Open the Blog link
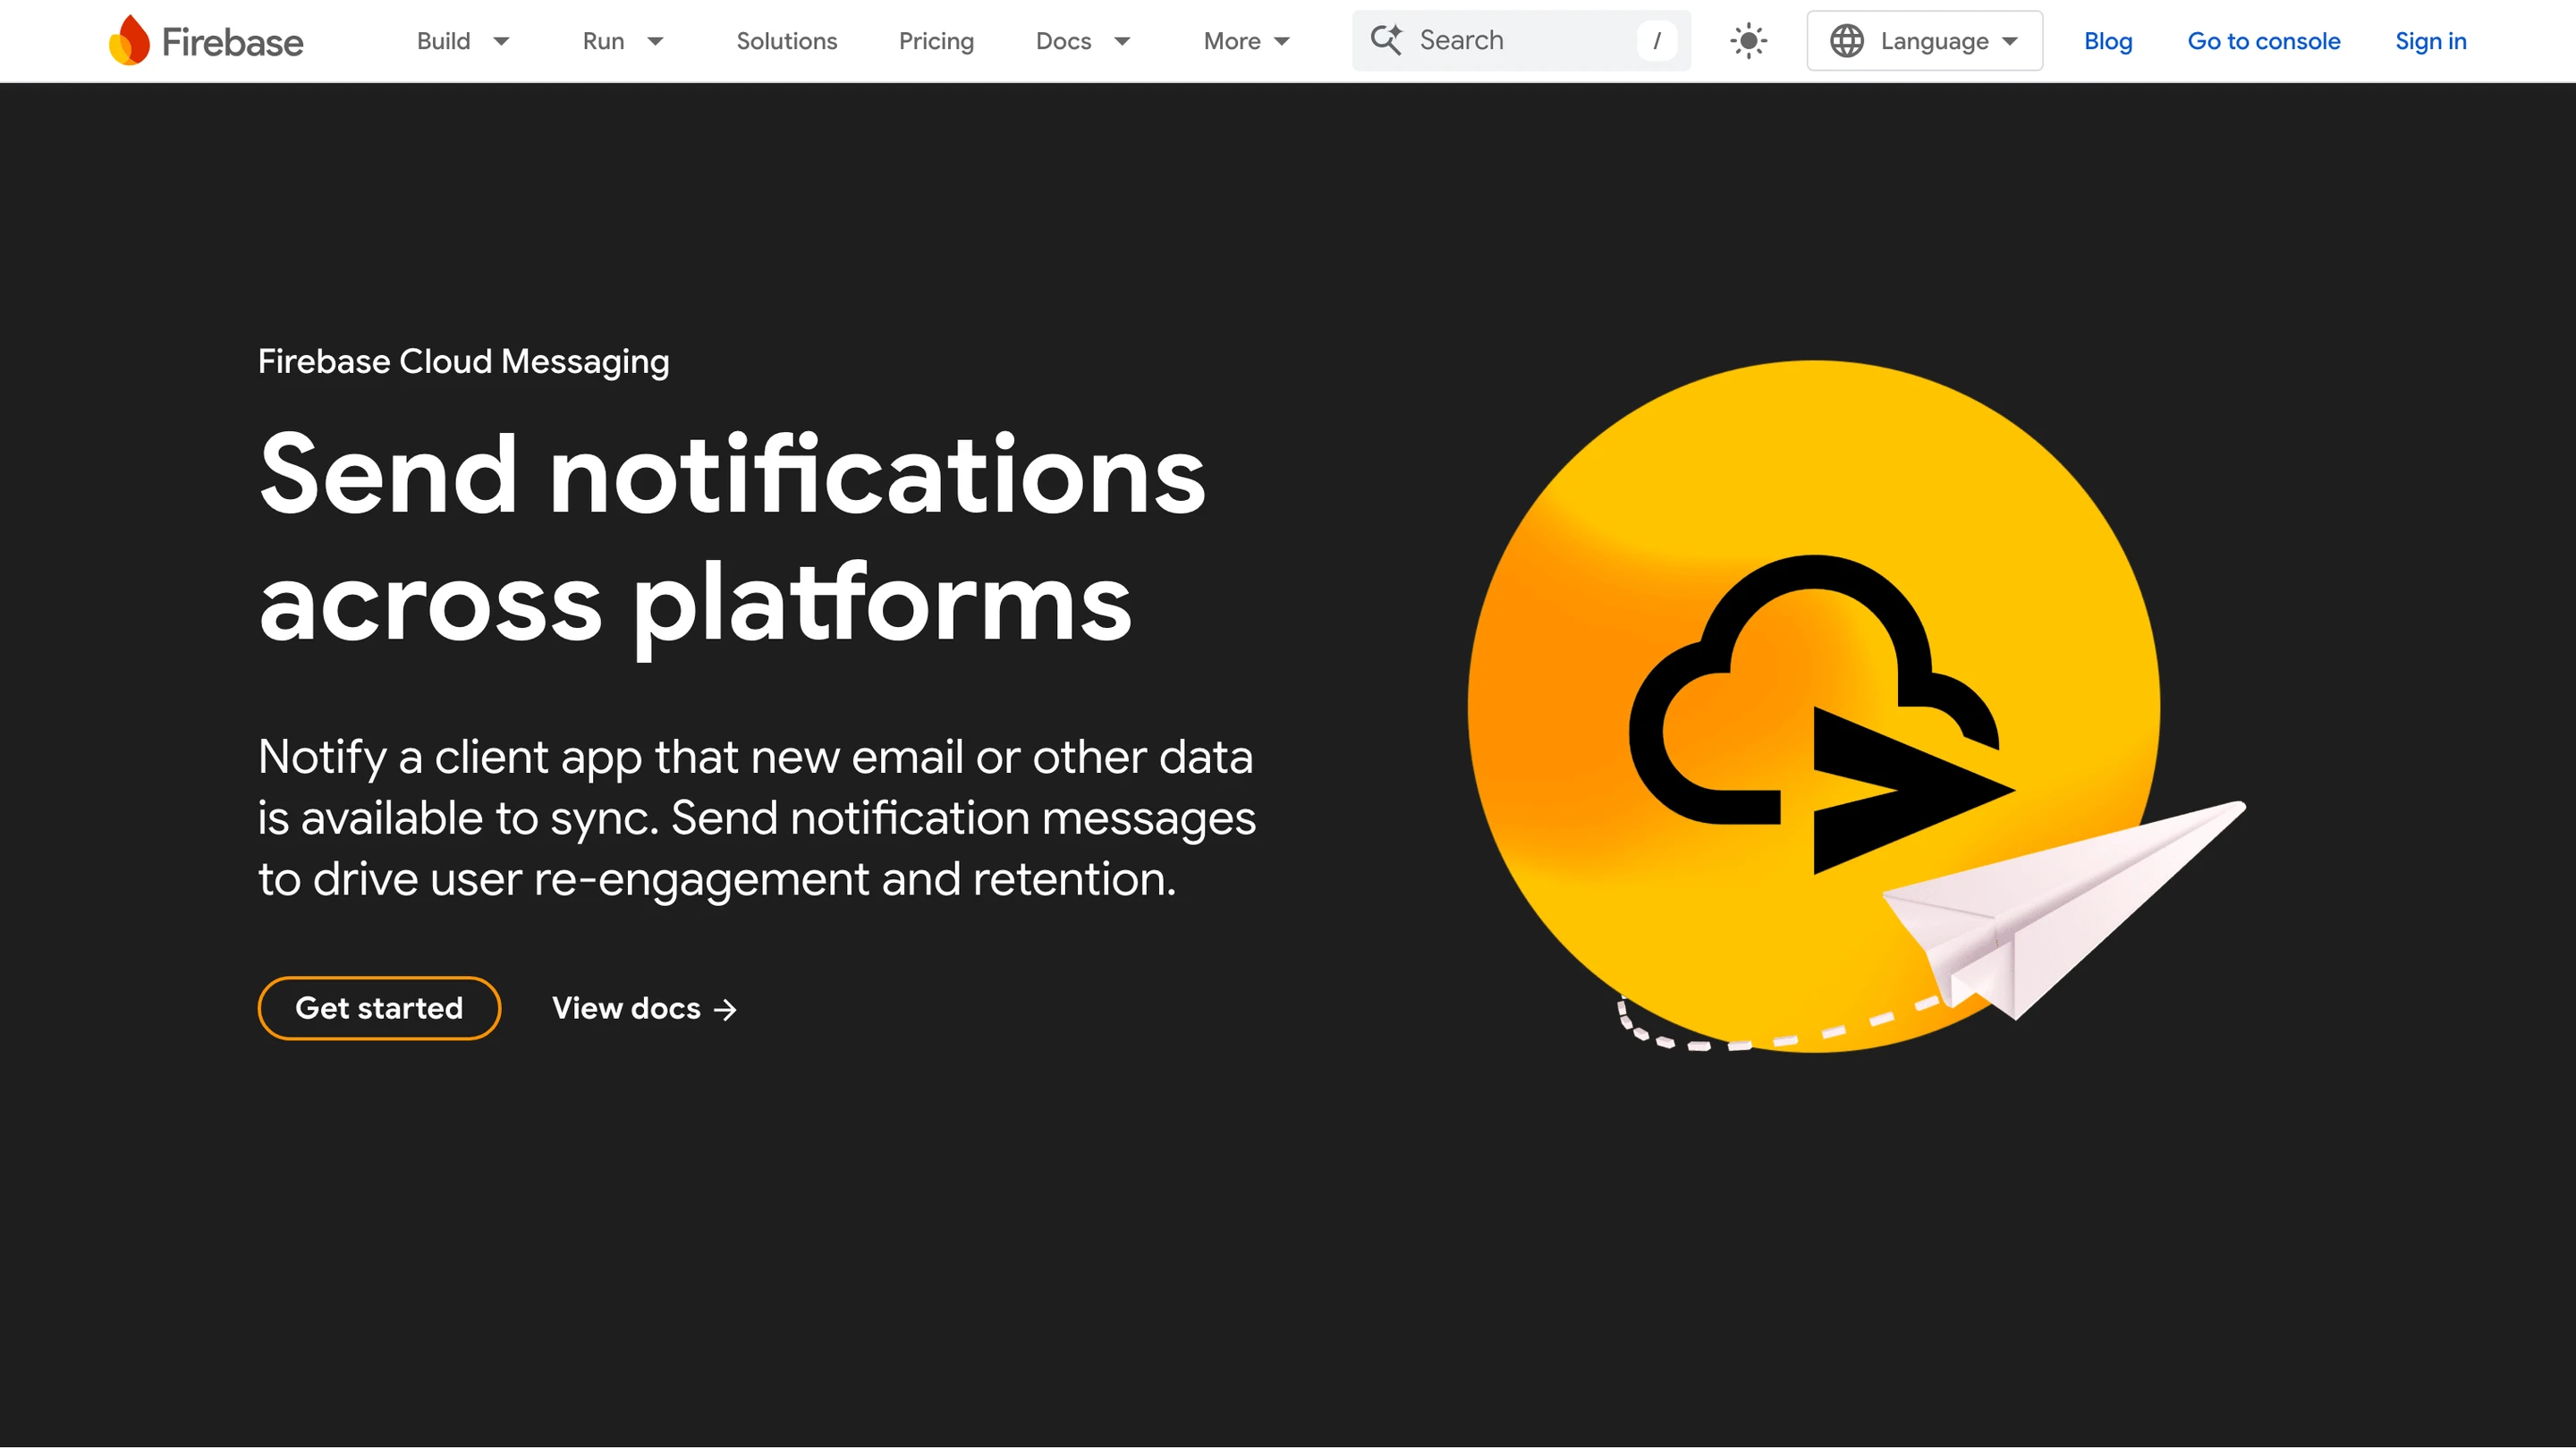 pos(2108,41)
